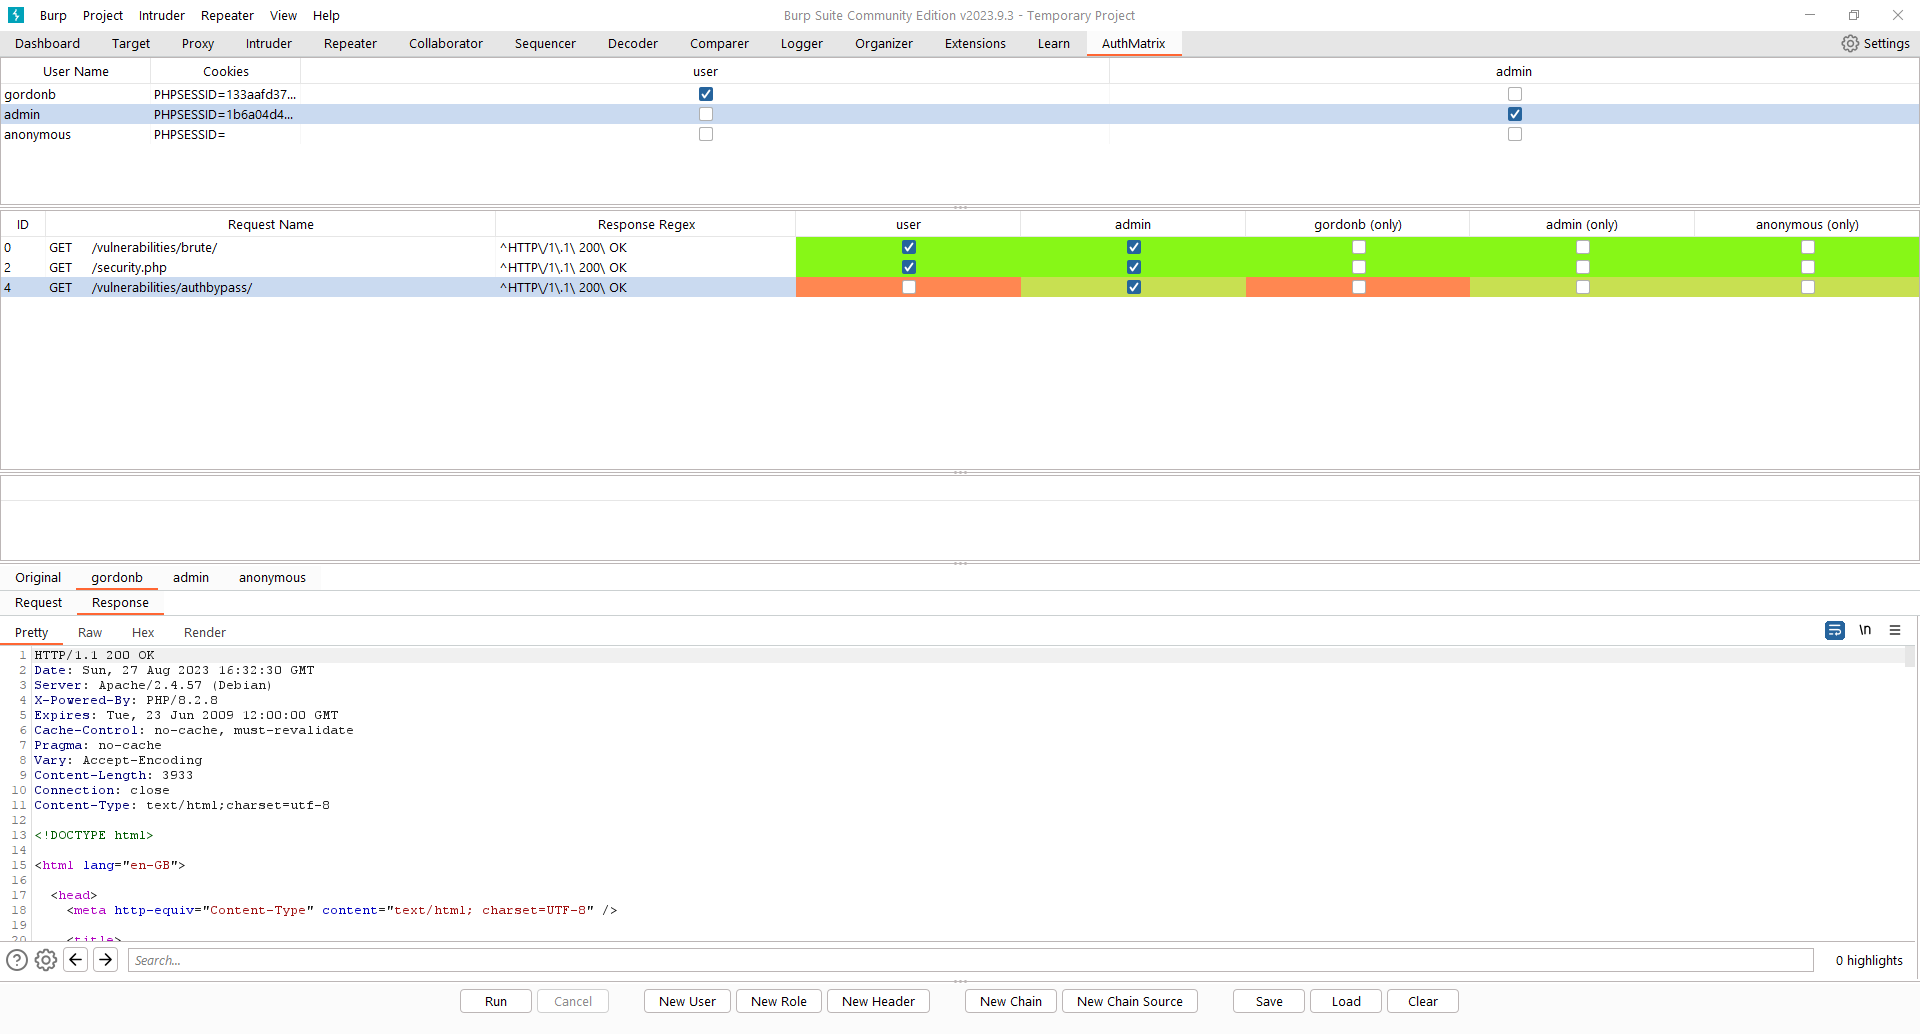
Task: Click the New User button
Action: 688,1001
